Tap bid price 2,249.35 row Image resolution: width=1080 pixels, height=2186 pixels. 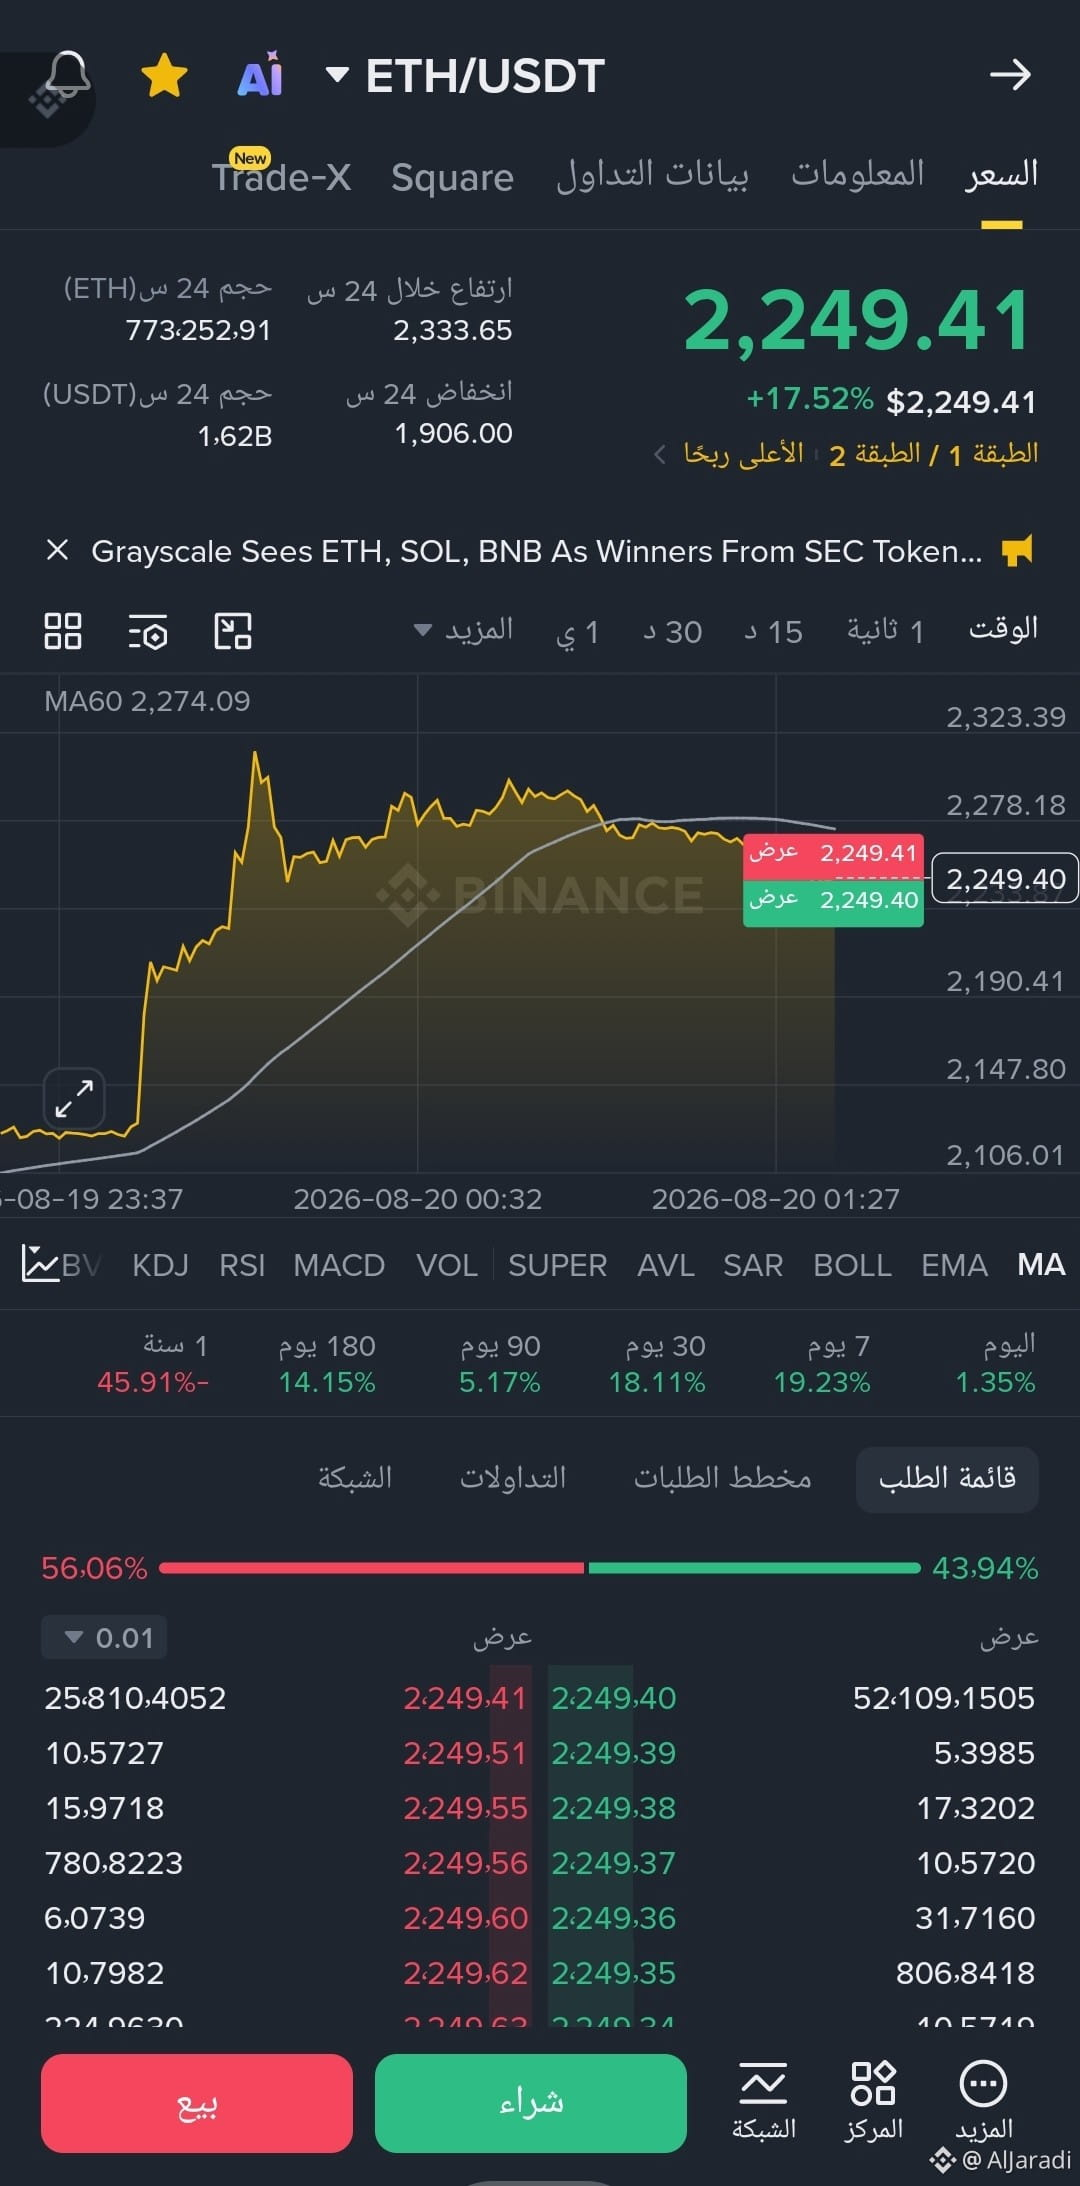pos(614,1972)
